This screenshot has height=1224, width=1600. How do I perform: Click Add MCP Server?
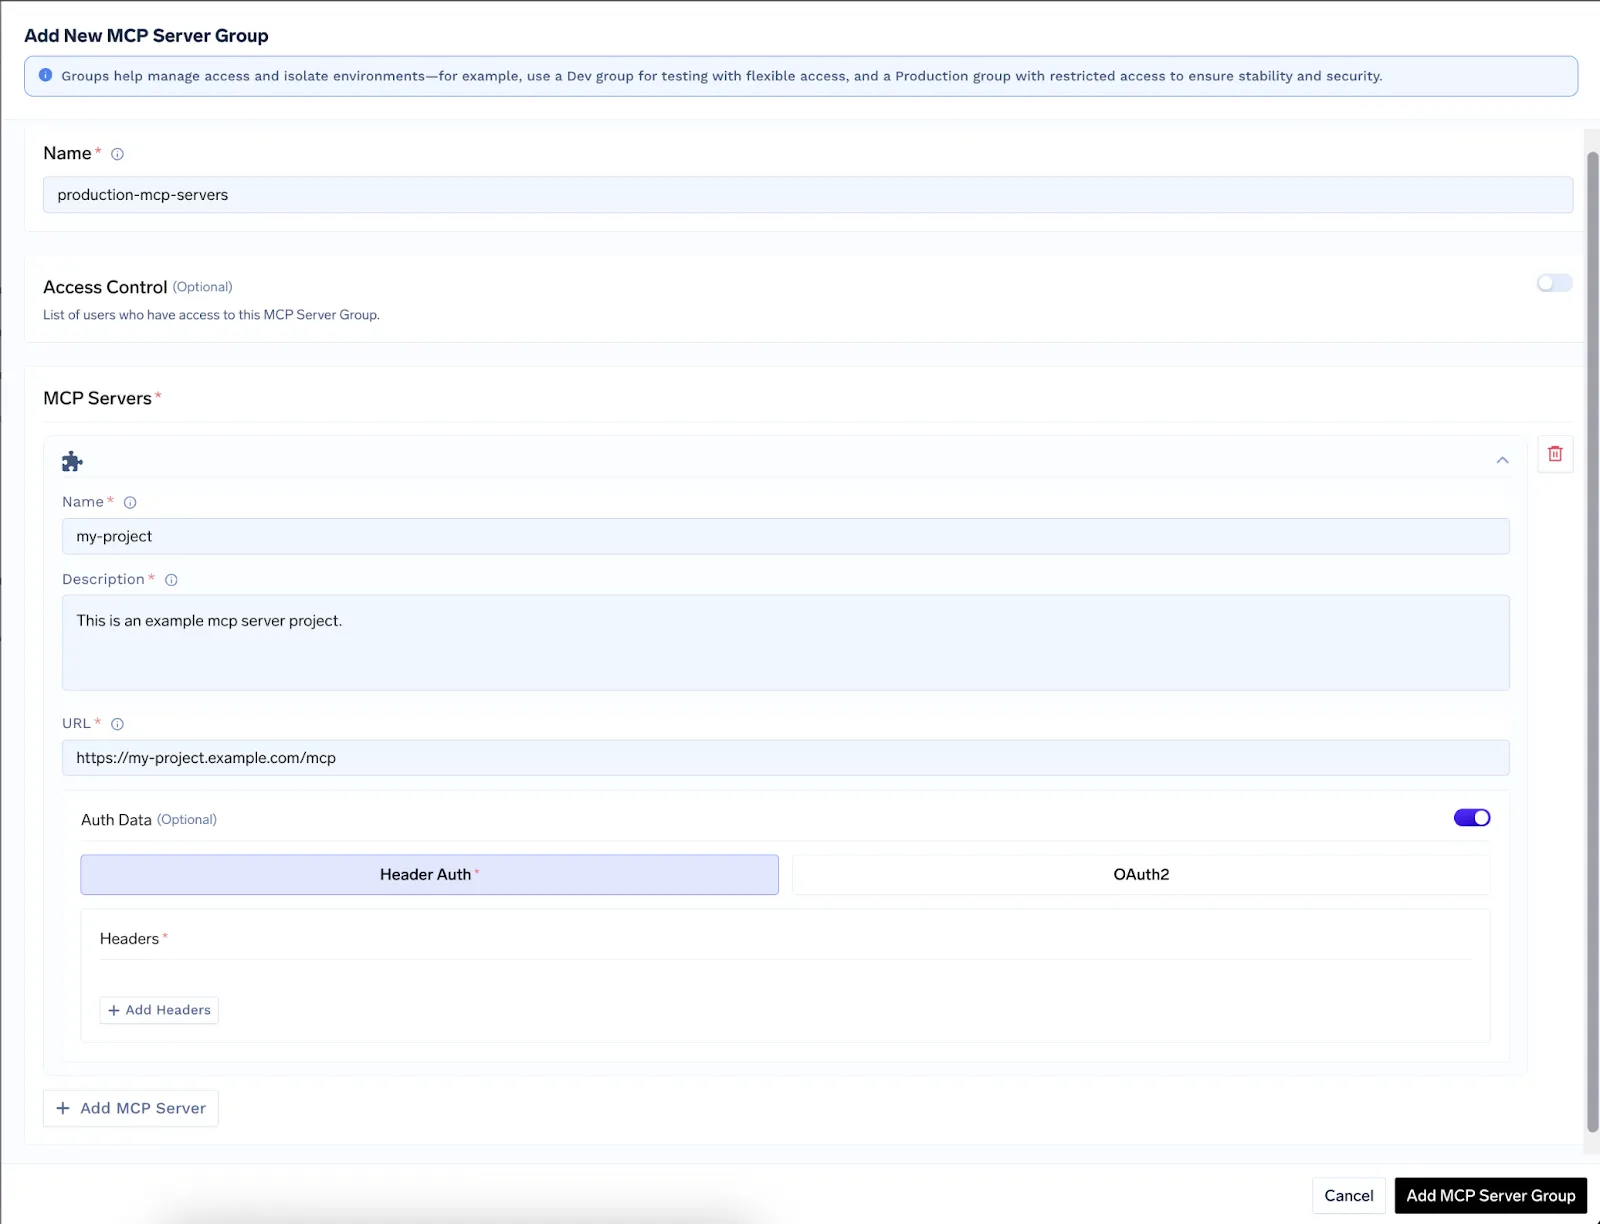coord(130,1108)
